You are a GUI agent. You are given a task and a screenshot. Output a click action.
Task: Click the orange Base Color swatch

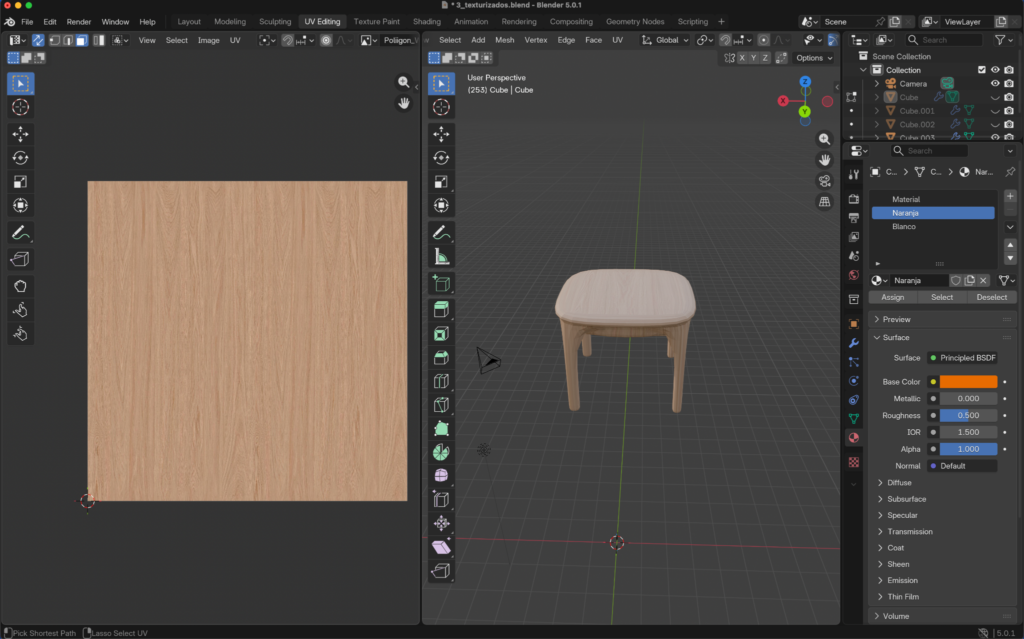(967, 382)
